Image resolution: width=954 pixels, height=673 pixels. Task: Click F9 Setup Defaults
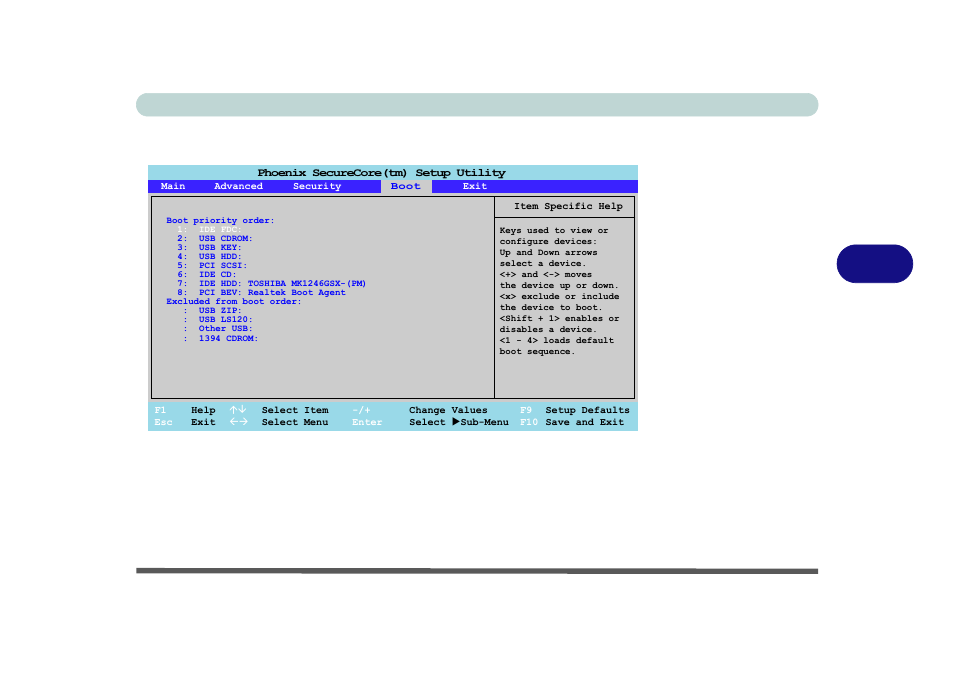[x=575, y=410]
